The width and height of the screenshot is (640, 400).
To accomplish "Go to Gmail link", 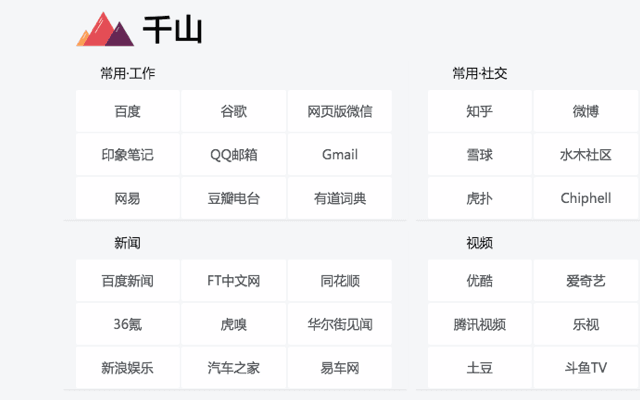I will [340, 155].
